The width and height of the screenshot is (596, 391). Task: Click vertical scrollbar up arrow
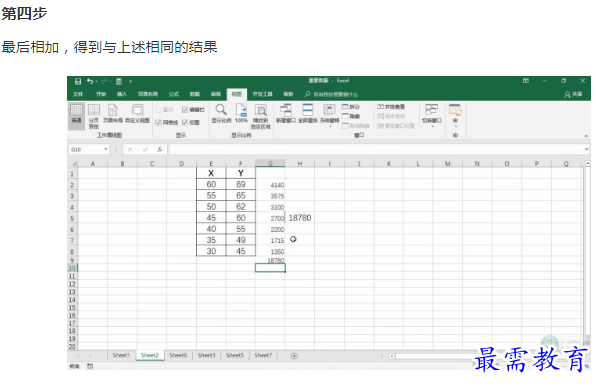(588, 163)
